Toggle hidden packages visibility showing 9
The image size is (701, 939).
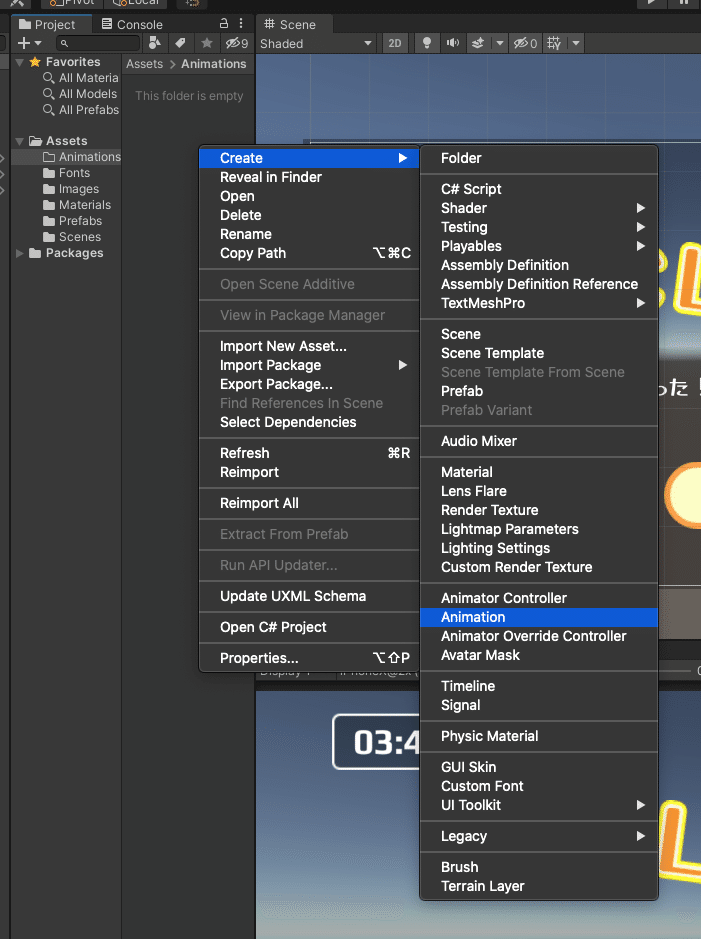(236, 43)
